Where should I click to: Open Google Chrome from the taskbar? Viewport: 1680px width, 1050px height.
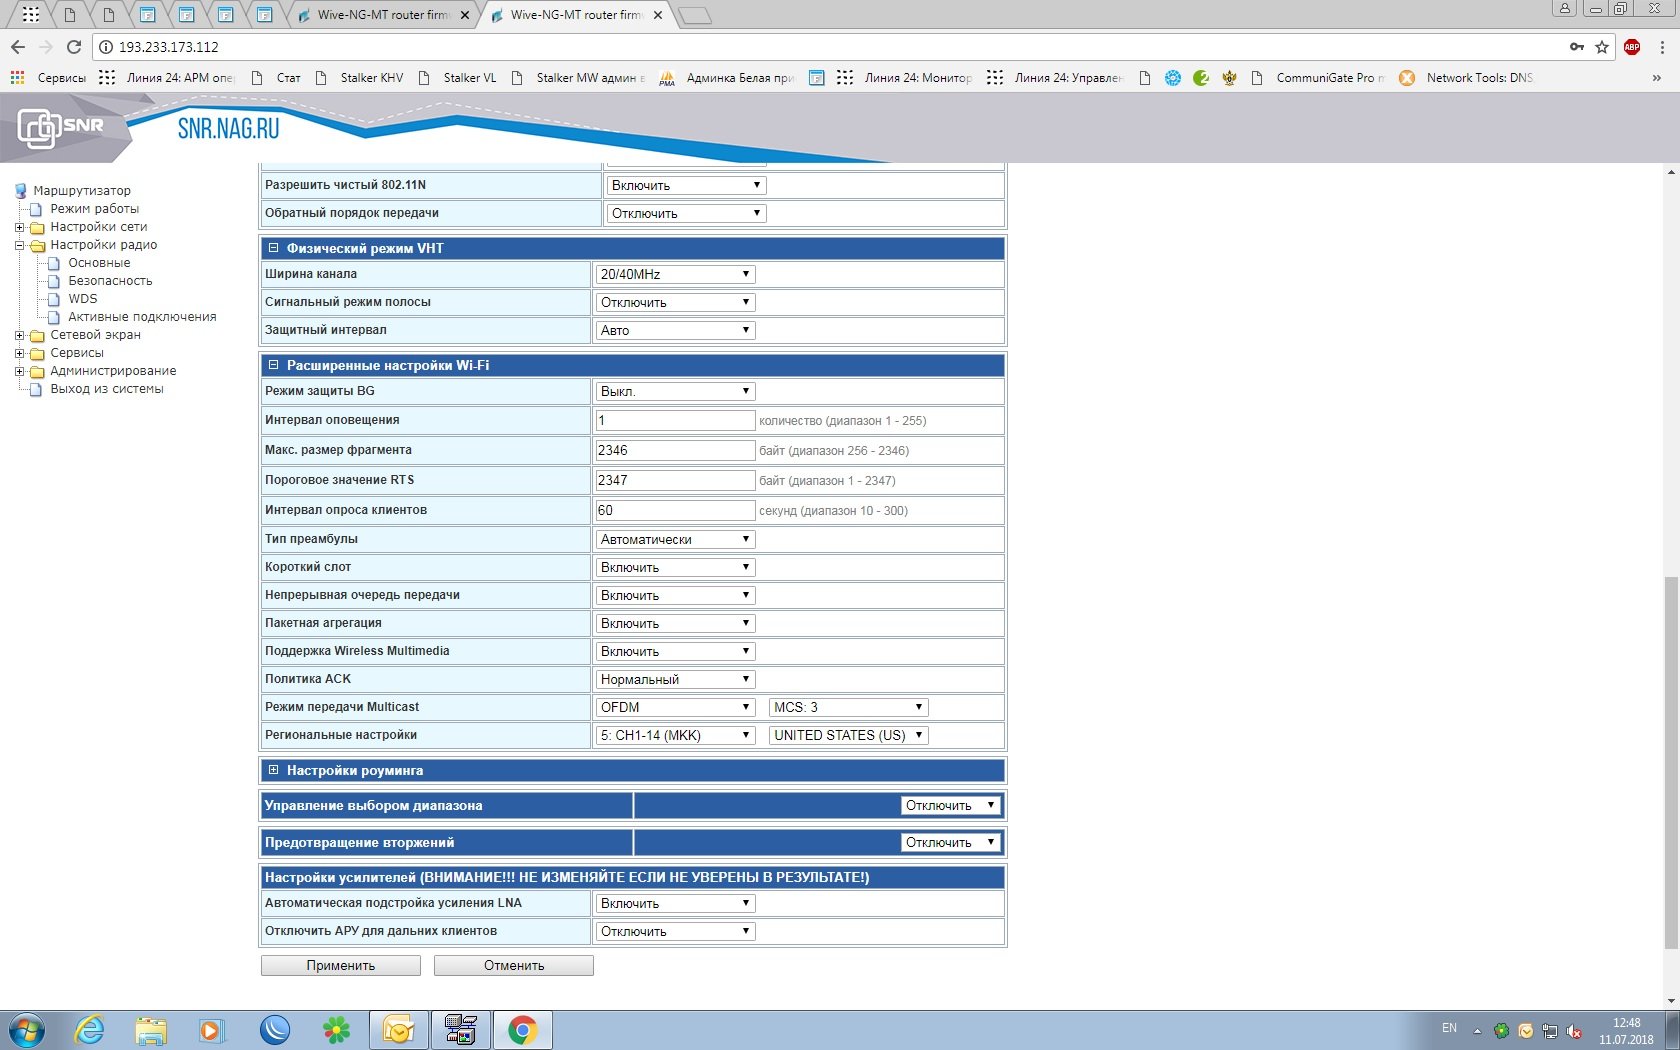point(522,1029)
